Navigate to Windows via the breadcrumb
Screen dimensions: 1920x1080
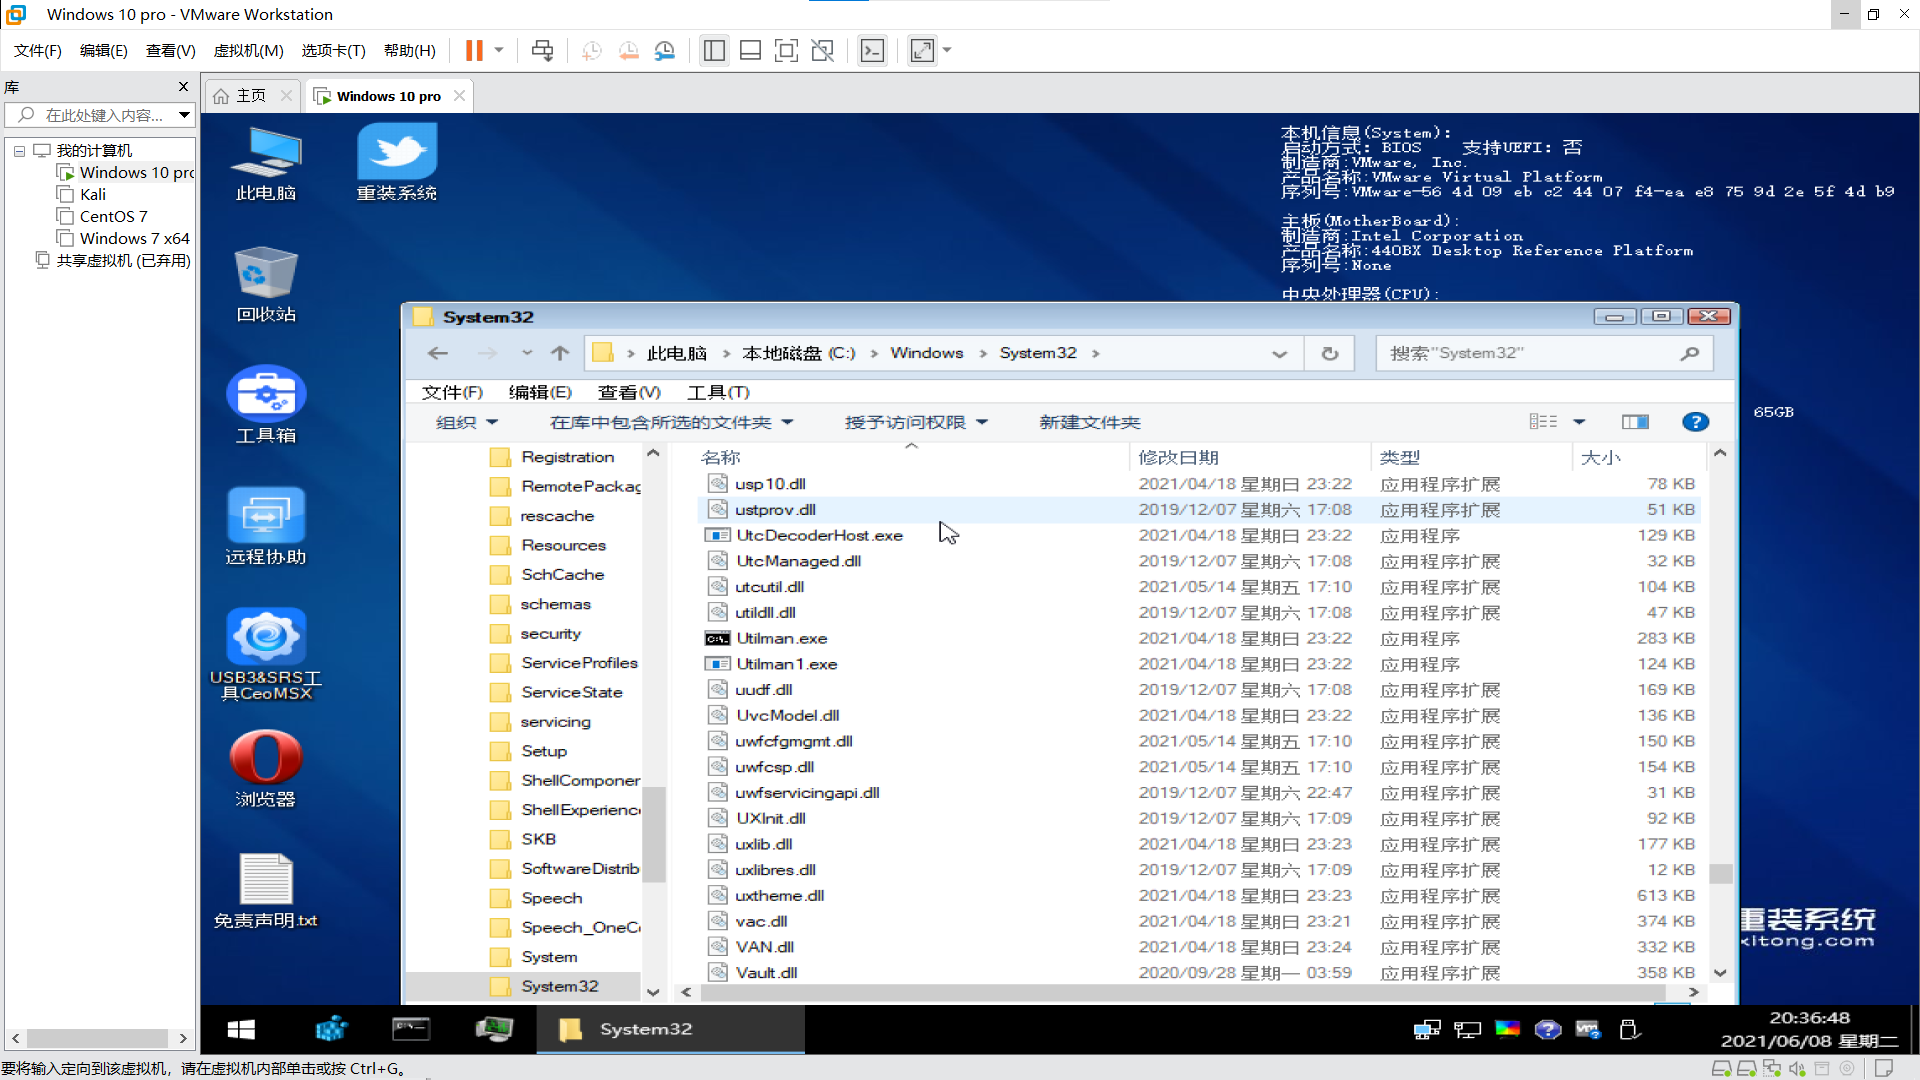pos(926,353)
